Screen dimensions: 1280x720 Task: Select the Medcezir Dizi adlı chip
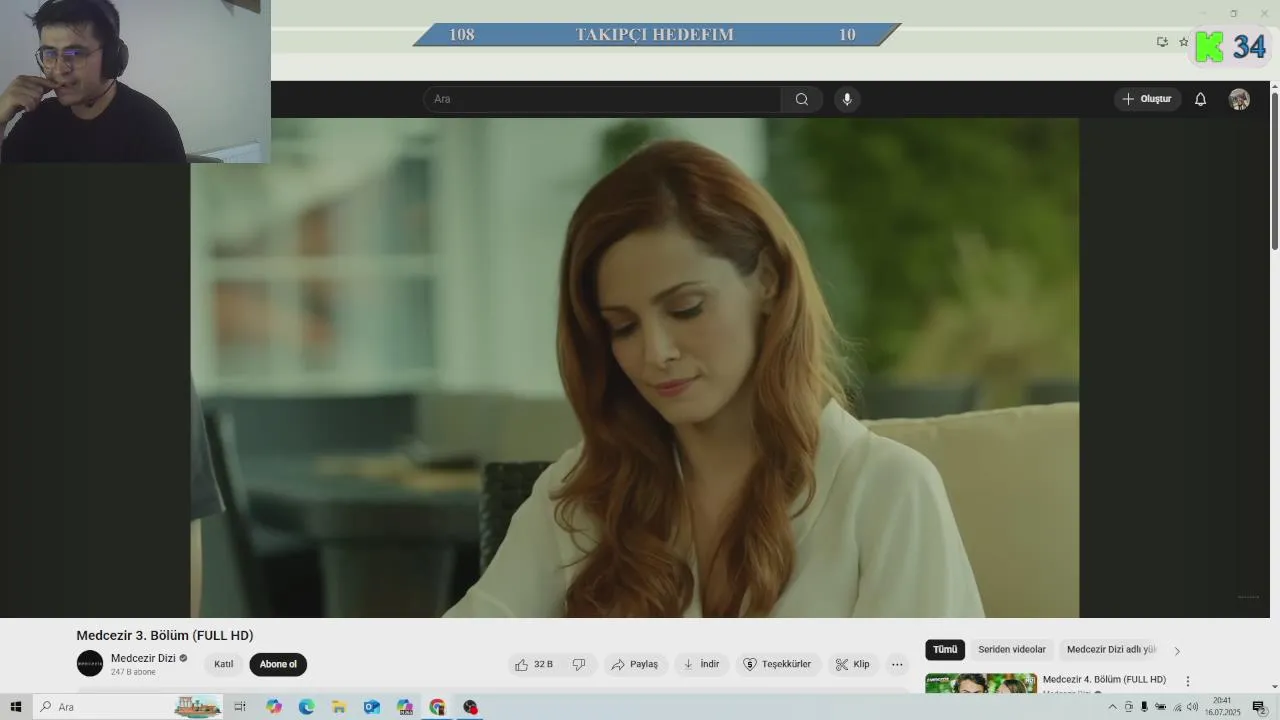[x=1111, y=650]
